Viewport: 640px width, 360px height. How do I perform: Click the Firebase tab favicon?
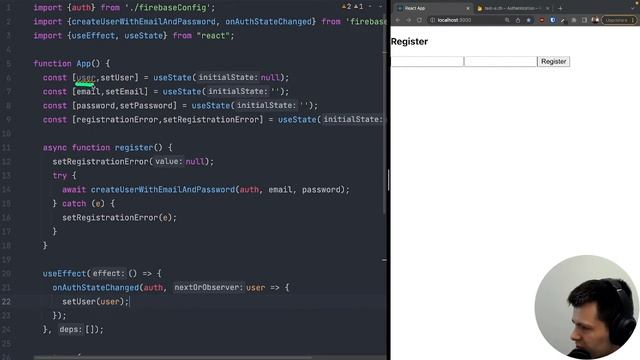tap(480, 8)
